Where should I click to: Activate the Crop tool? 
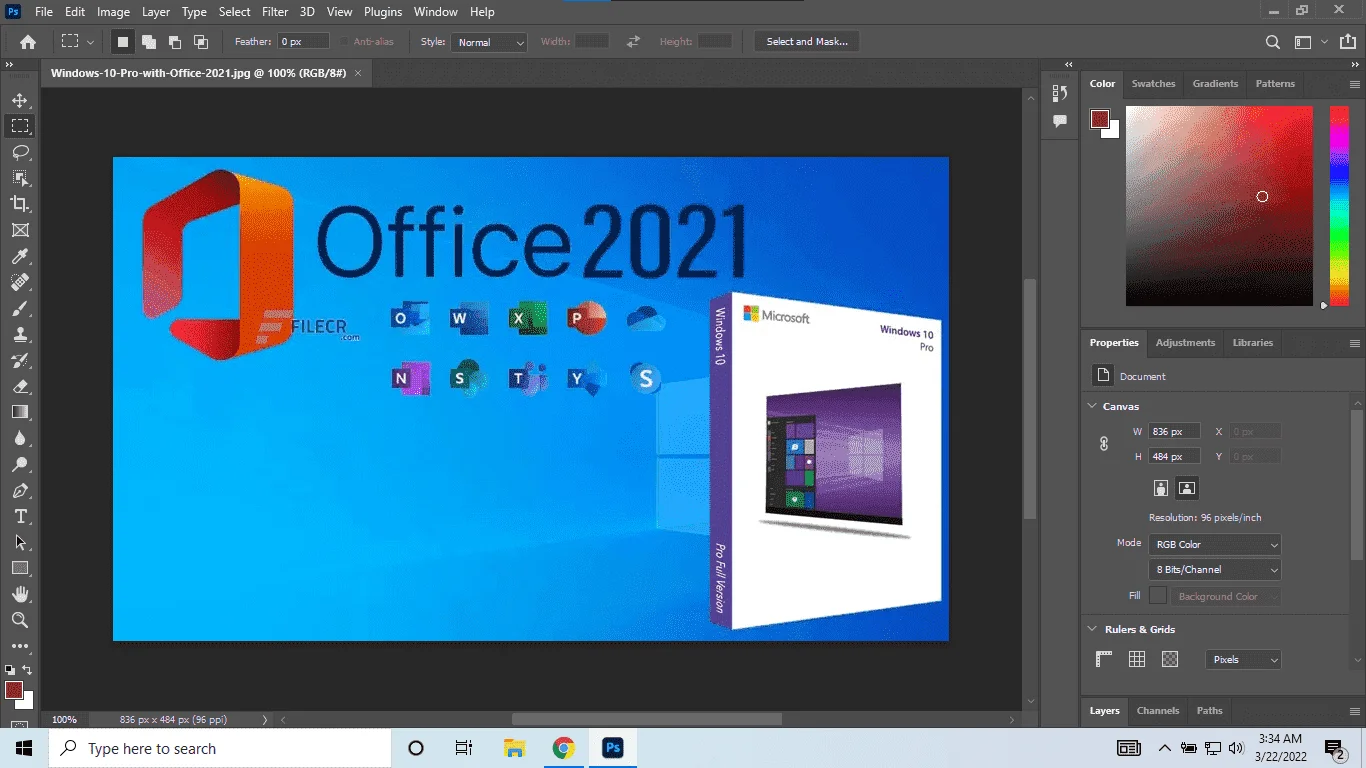click(20, 204)
